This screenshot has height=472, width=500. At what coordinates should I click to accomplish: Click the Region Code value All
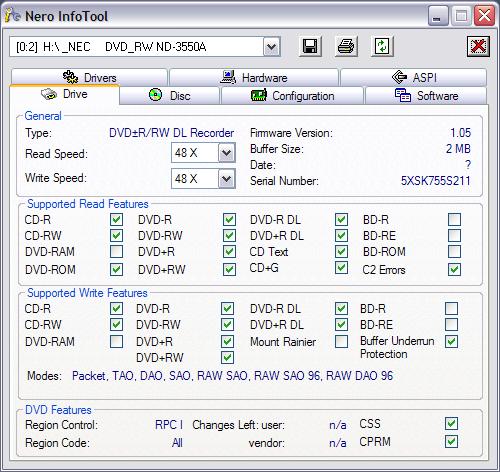coord(177,443)
